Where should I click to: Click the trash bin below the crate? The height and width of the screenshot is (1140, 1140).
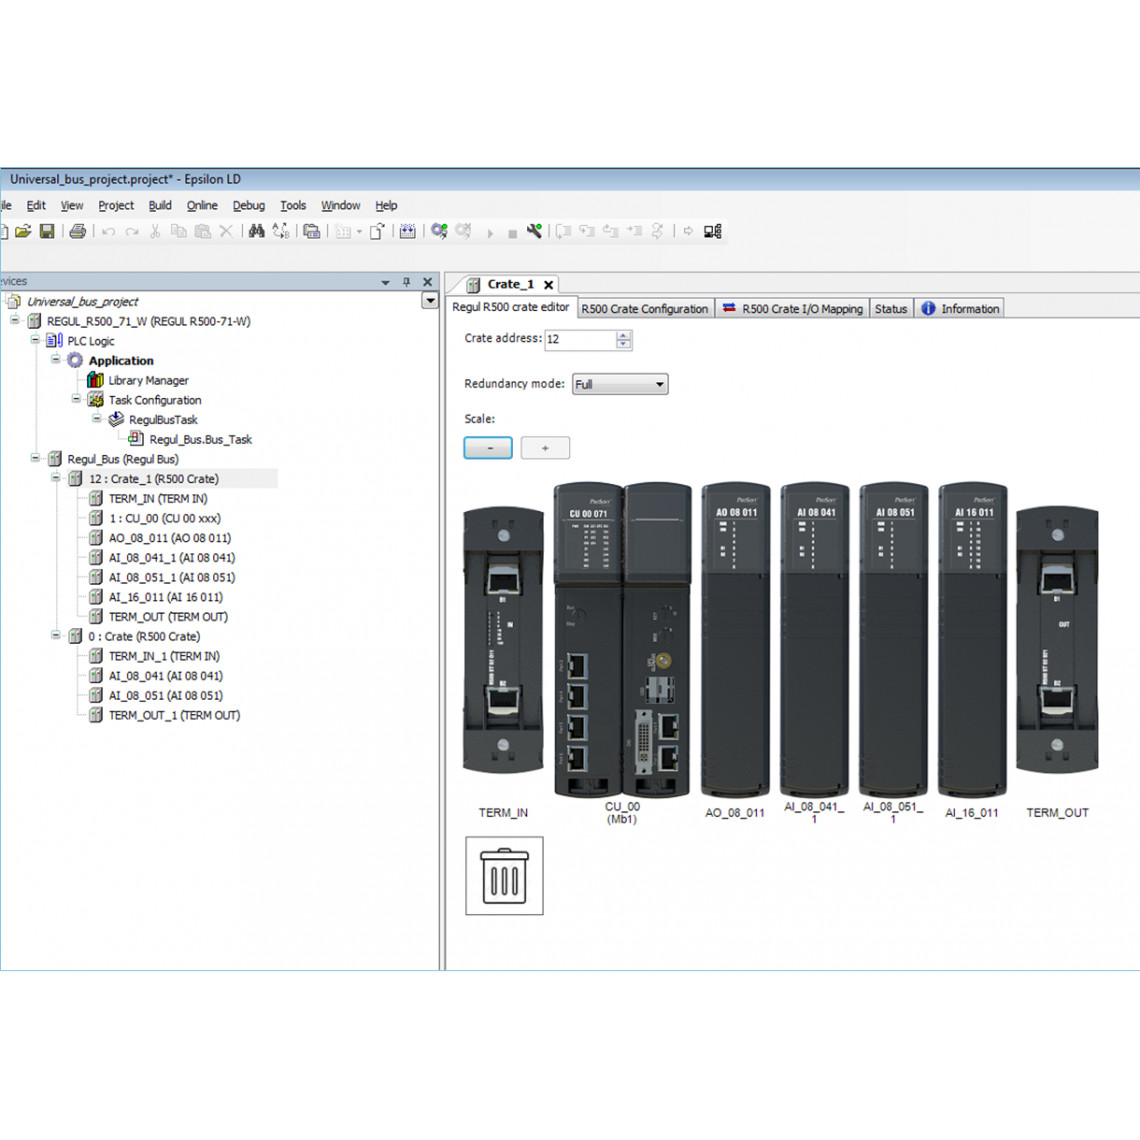[x=505, y=875]
